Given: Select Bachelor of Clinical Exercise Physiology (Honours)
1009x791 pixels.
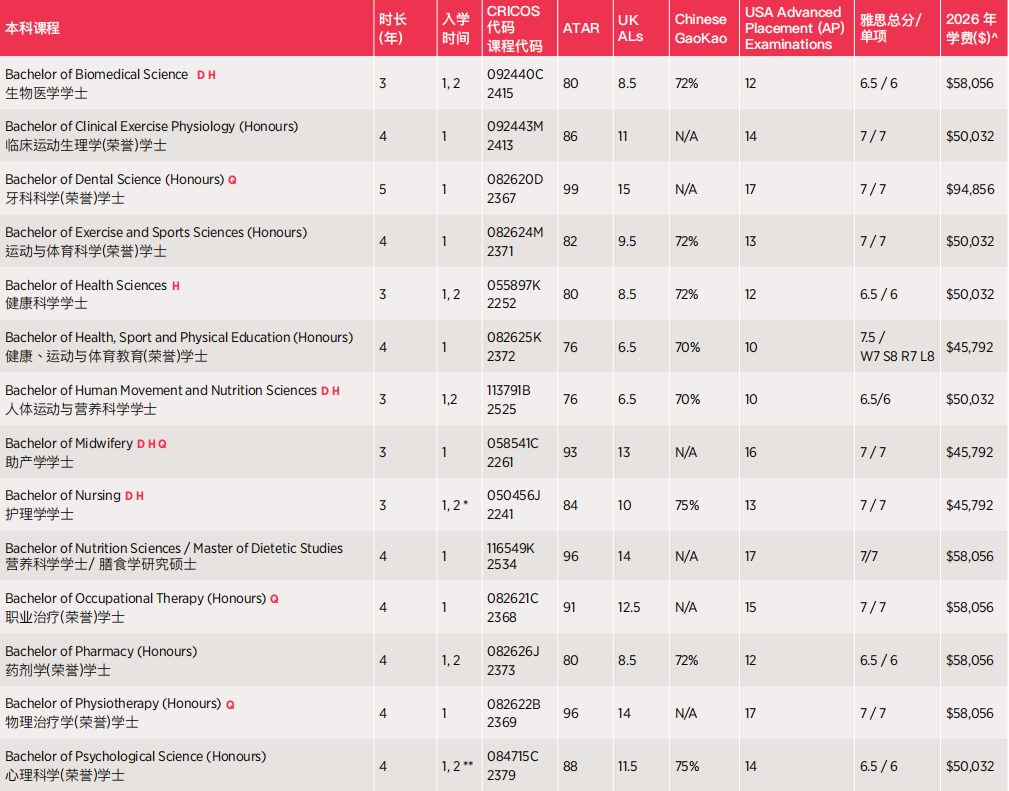Looking at the screenshot, I should coord(152,127).
